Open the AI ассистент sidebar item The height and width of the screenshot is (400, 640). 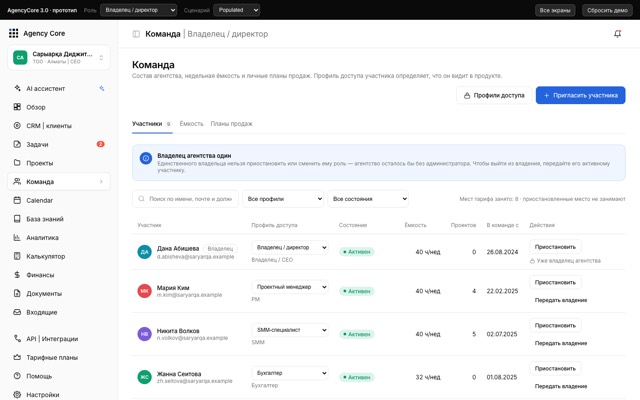pos(59,89)
